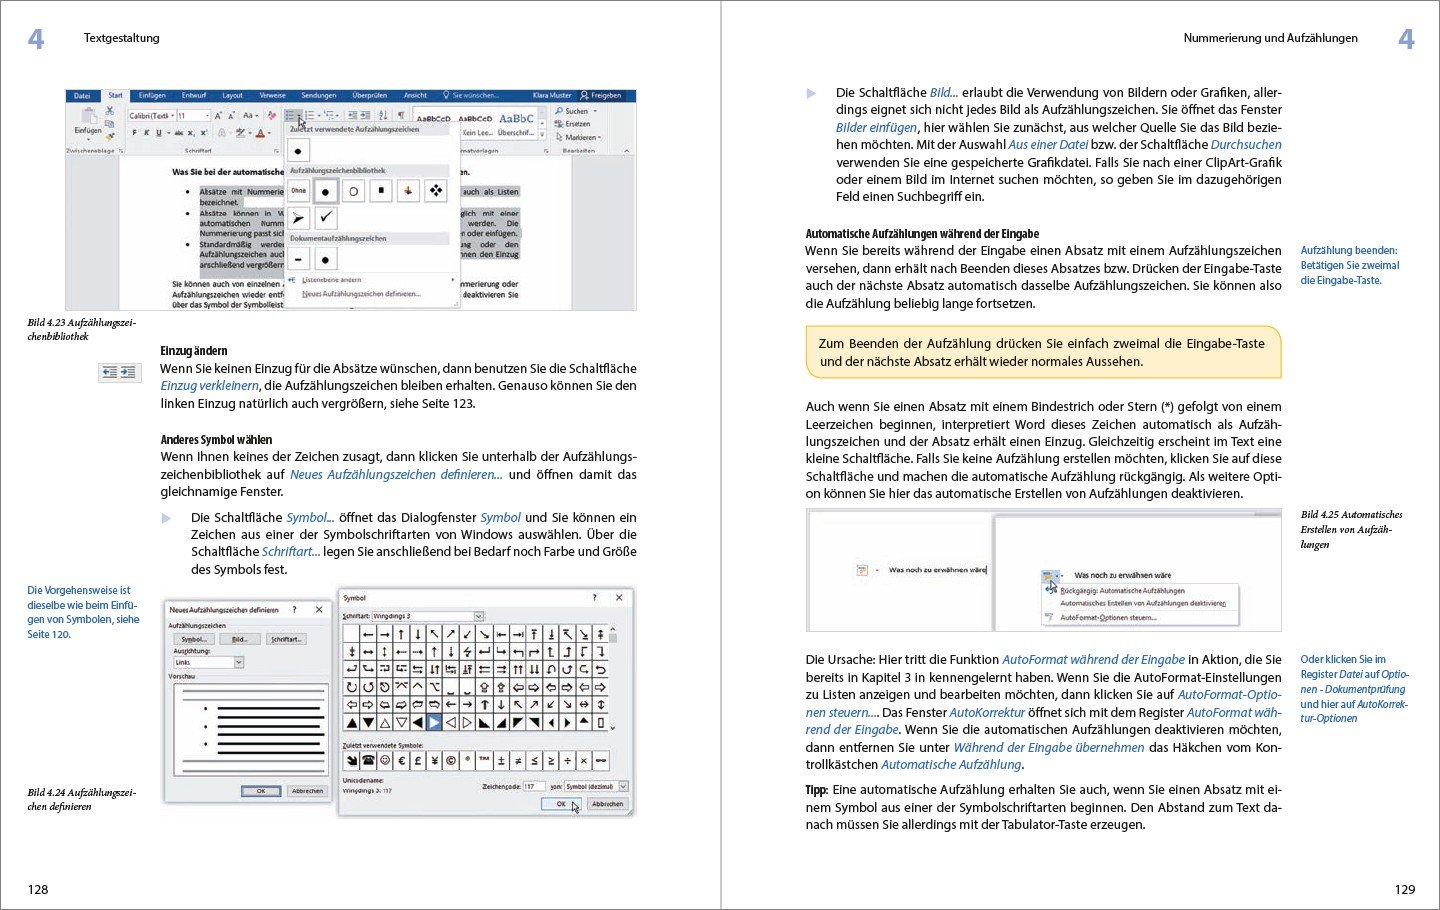Switch to the Sendungen ribbon tab
The width and height of the screenshot is (1440, 910).
click(319, 96)
